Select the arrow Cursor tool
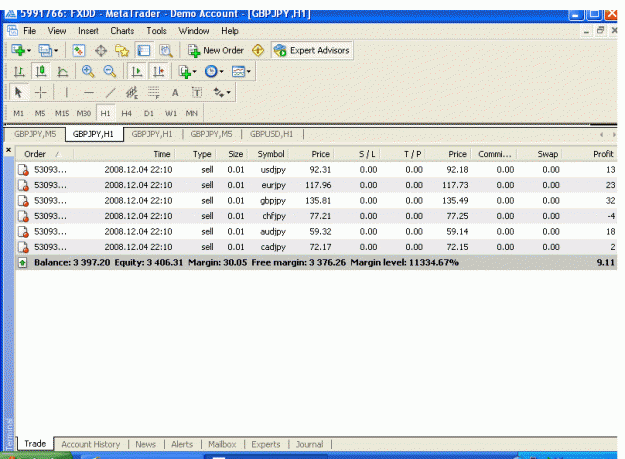The width and height of the screenshot is (625, 459). [x=18, y=93]
